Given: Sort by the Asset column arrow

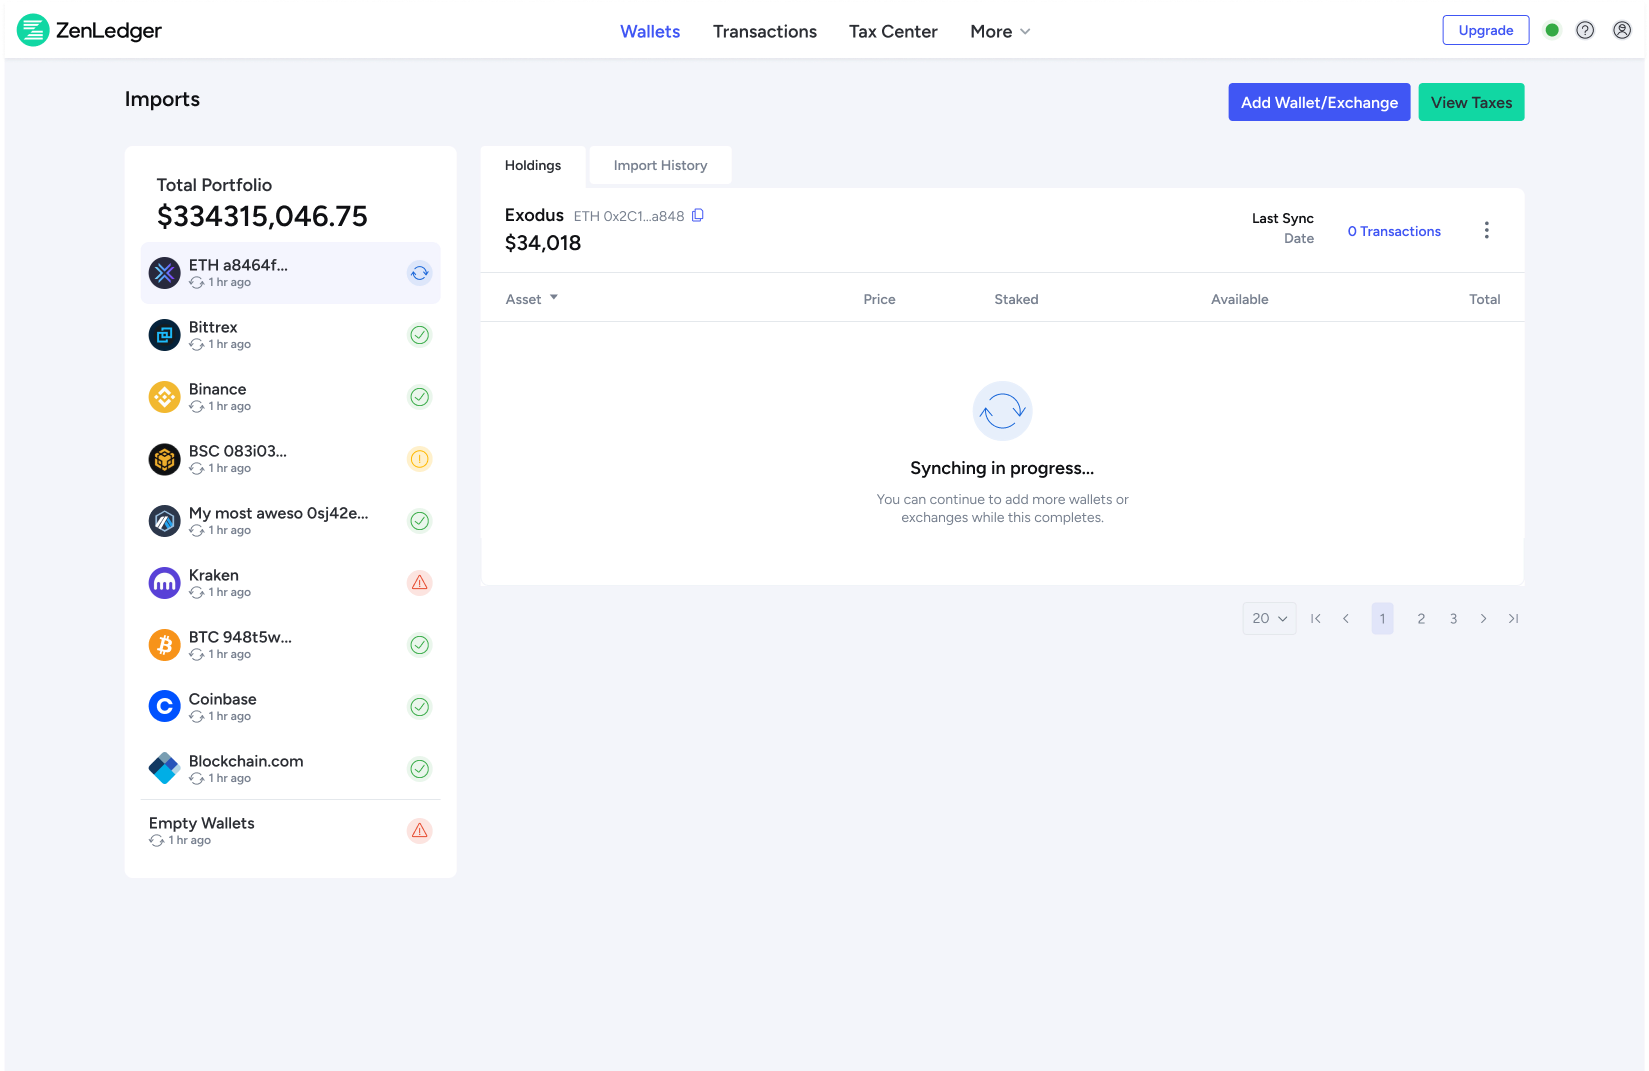Looking at the screenshot, I should pos(554,298).
